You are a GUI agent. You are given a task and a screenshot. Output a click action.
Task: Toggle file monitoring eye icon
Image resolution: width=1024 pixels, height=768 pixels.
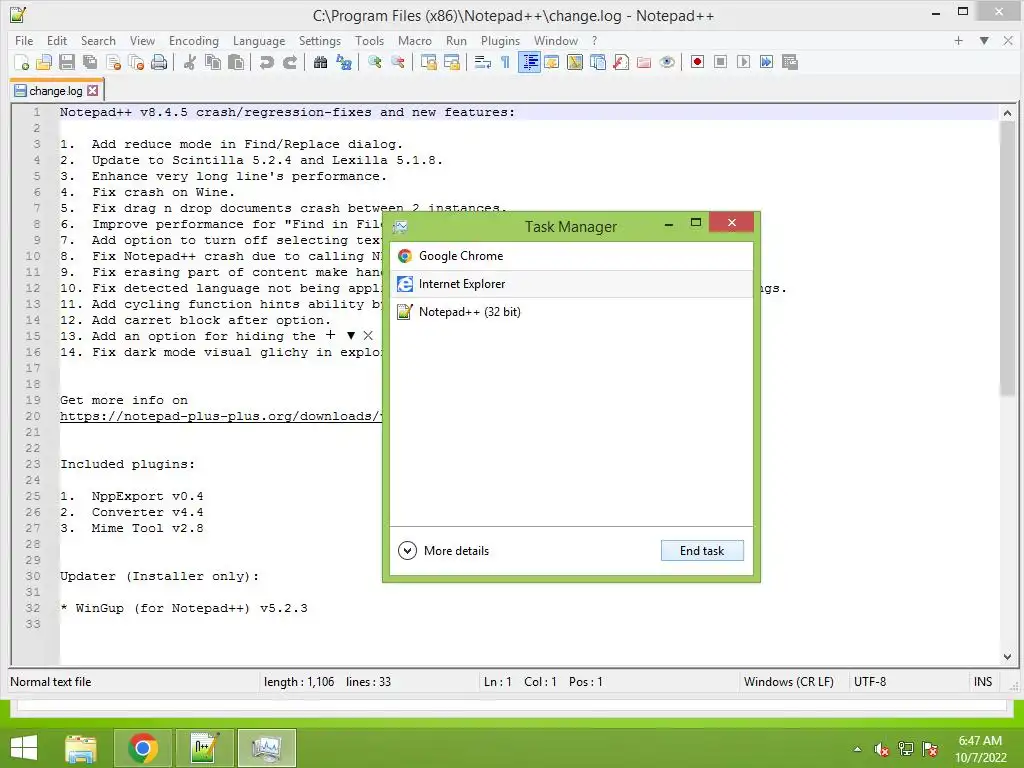(x=667, y=62)
